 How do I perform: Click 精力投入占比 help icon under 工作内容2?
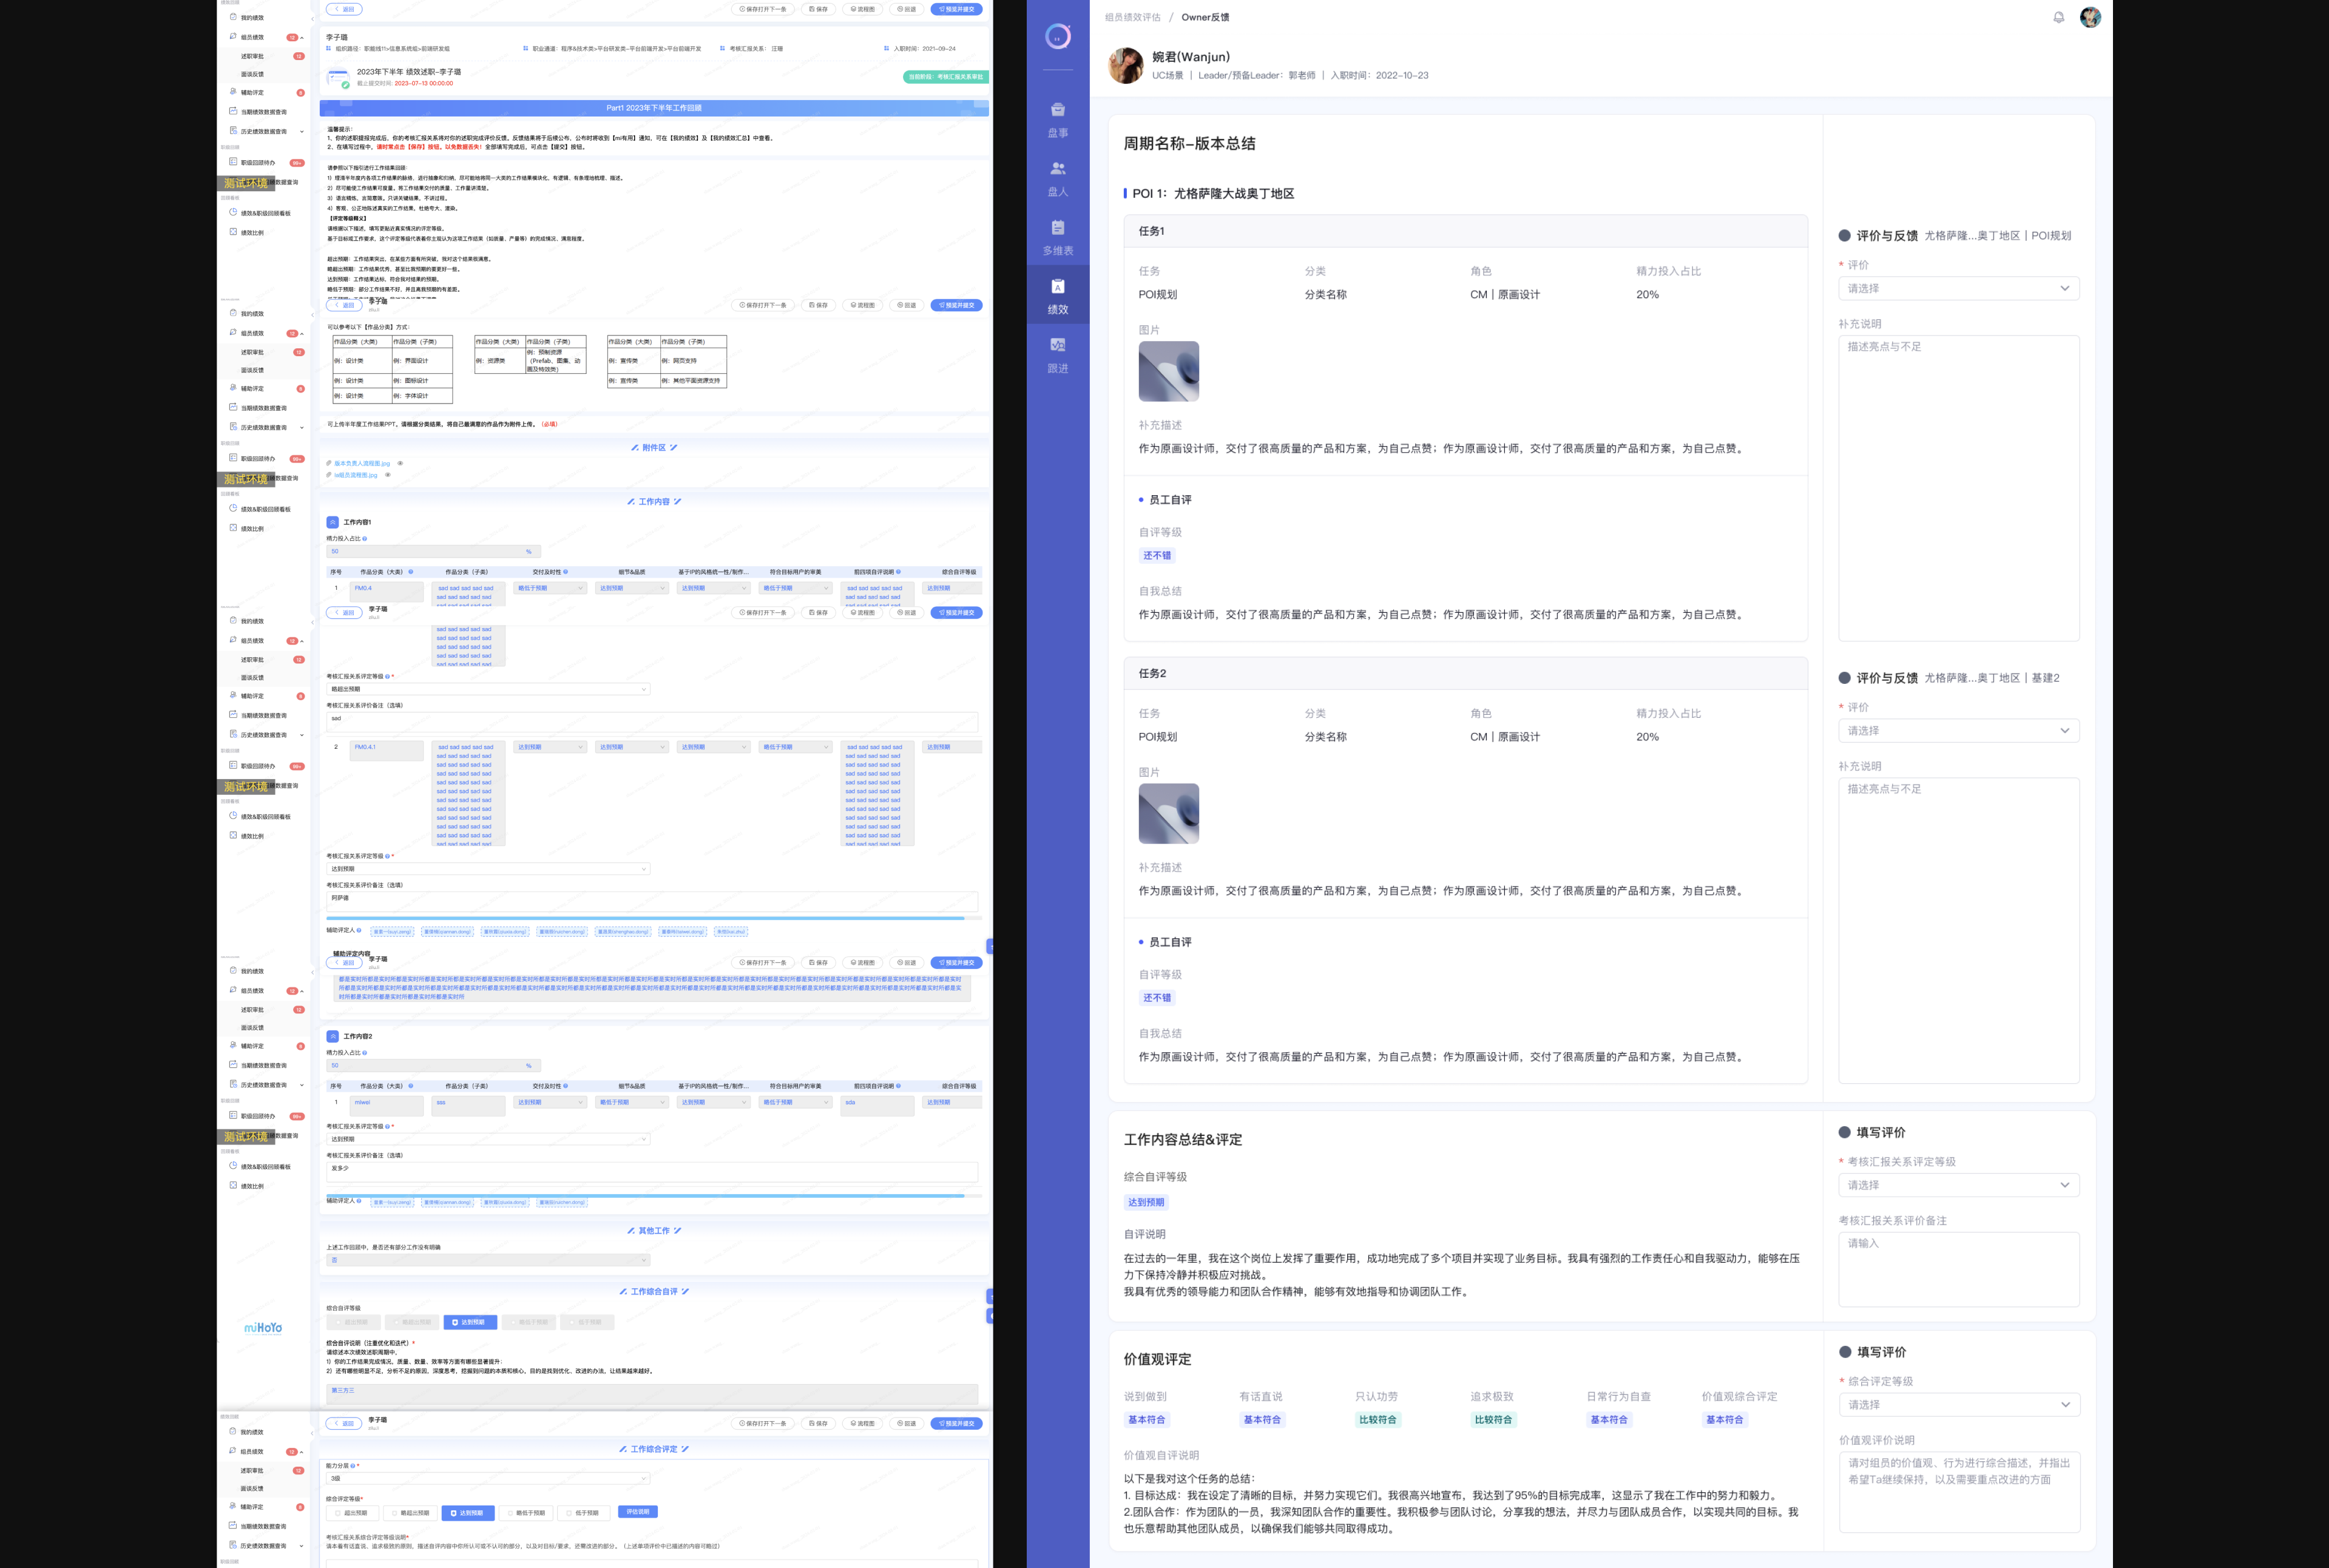pos(364,1053)
